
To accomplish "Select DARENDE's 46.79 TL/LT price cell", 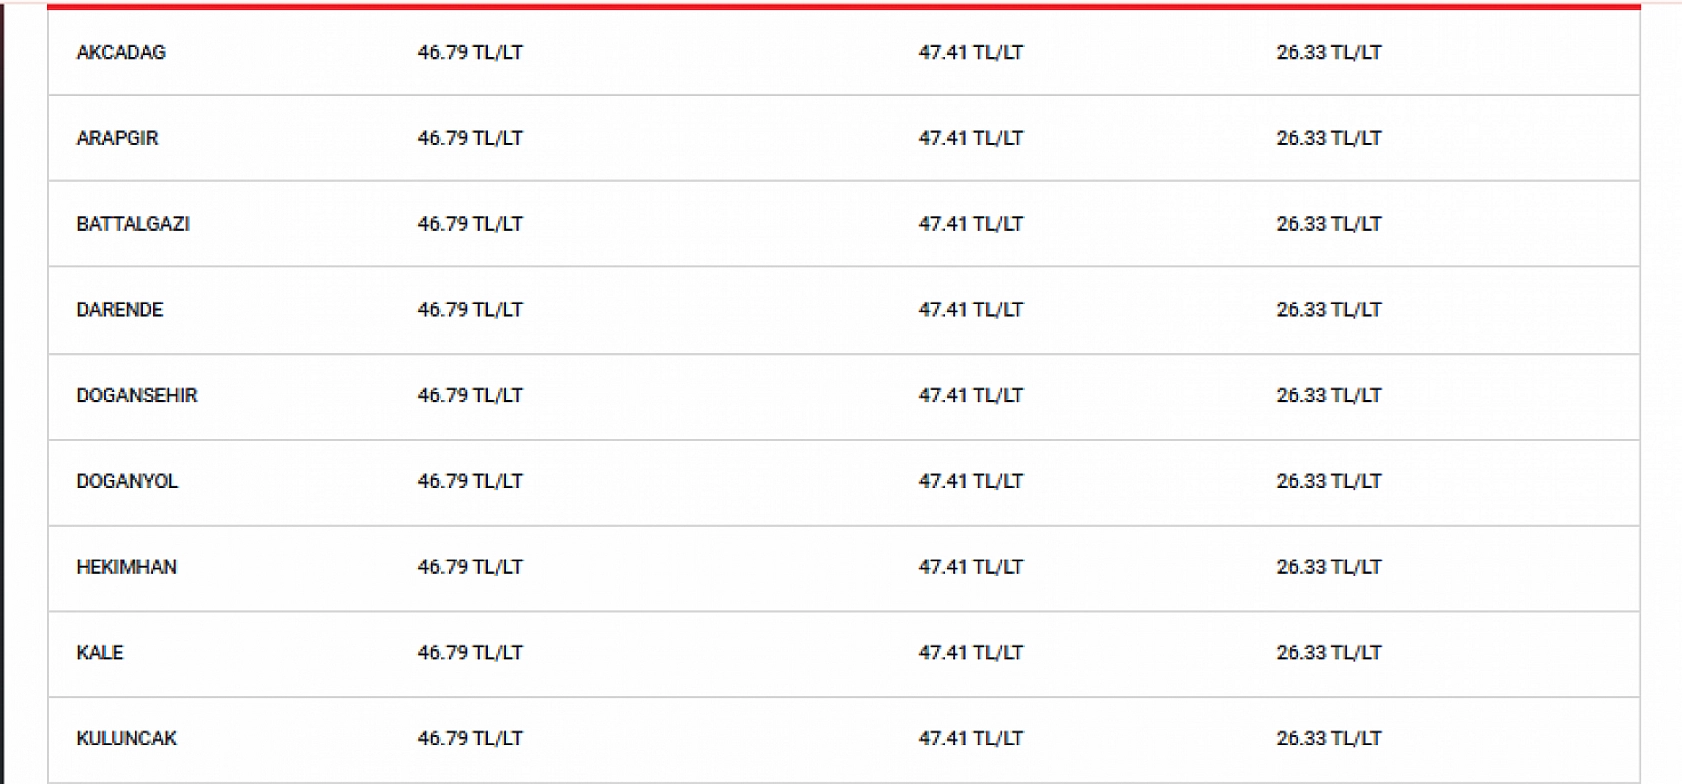I will click(470, 310).
